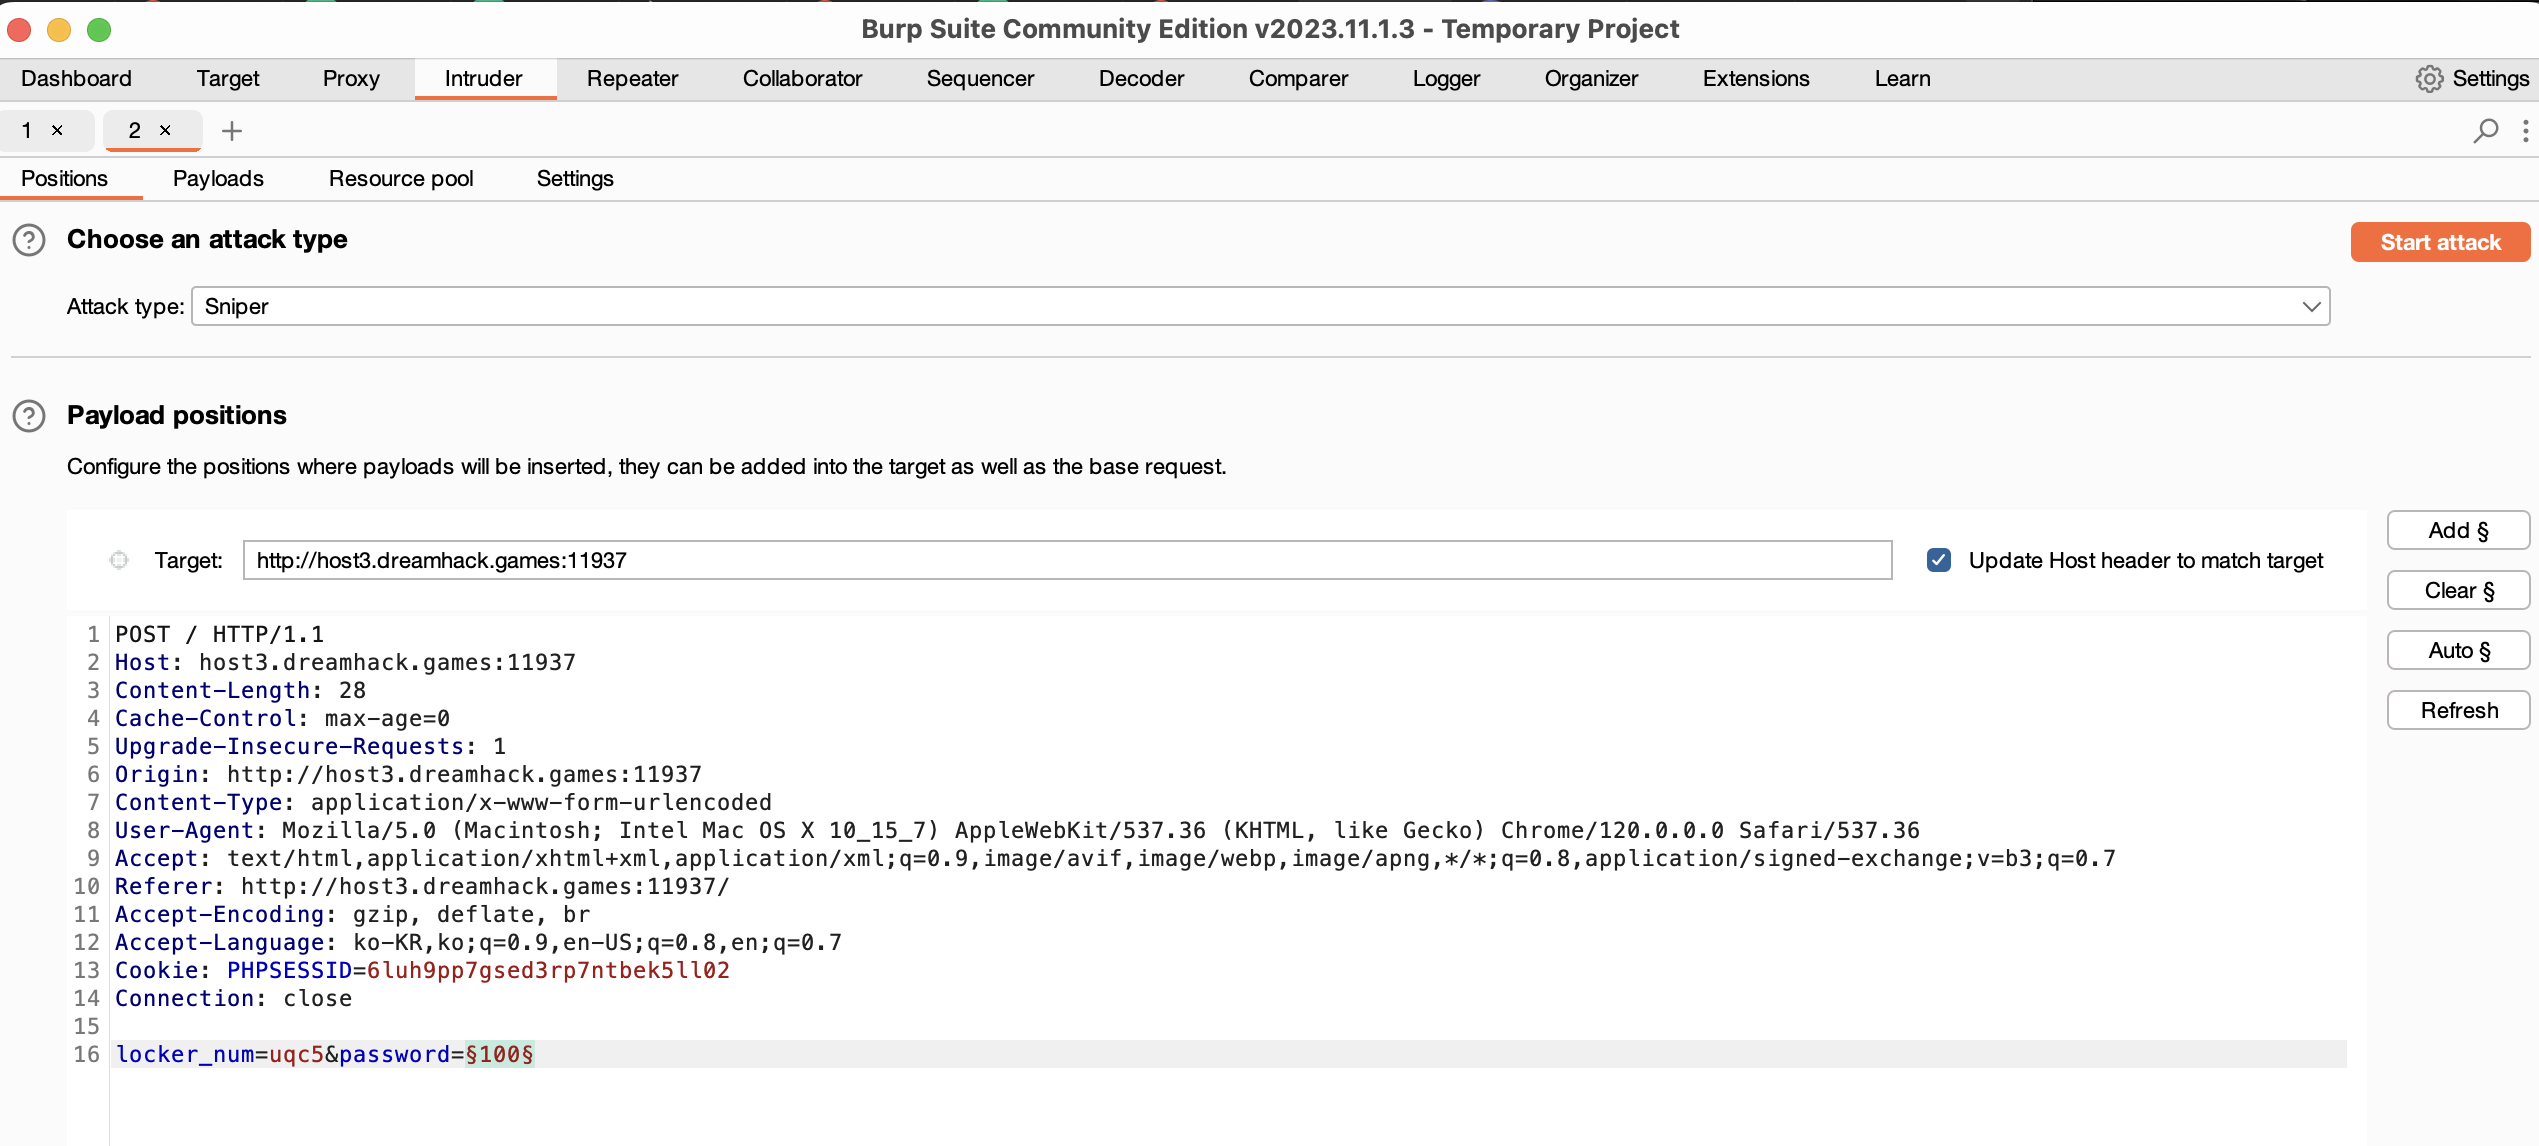Image resolution: width=2539 pixels, height=1146 pixels.
Task: Switch to the Decoder tab
Action: [x=1141, y=79]
